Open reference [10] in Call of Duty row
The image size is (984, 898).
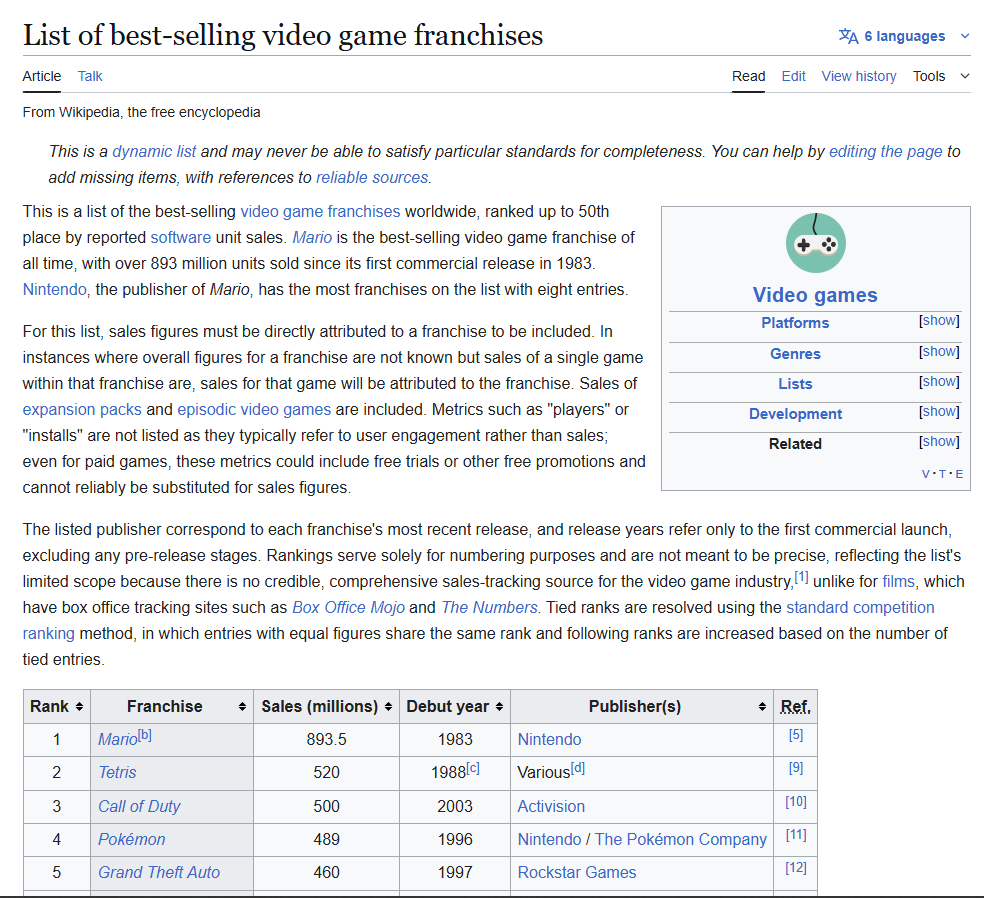pos(796,801)
